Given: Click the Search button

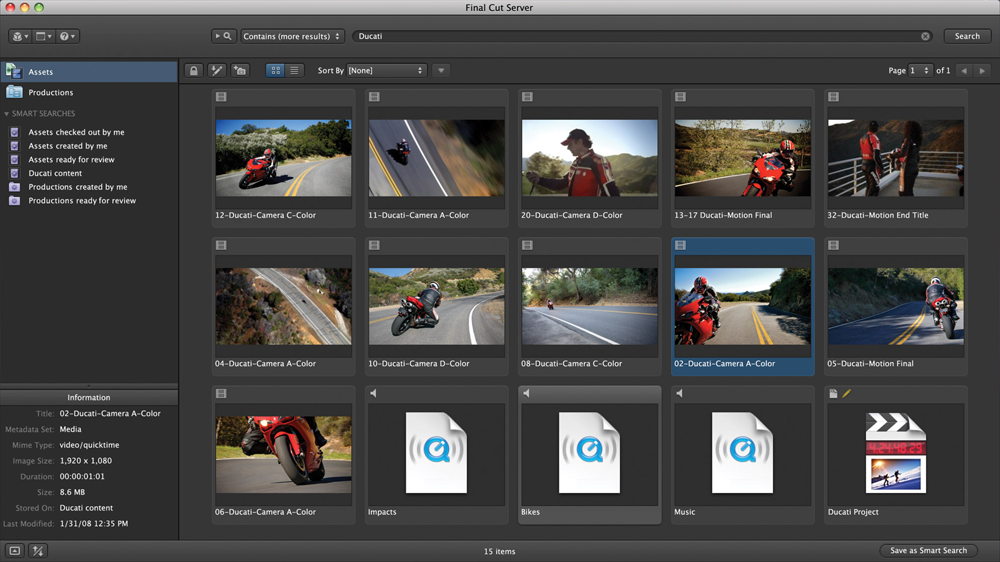Looking at the screenshot, I should pyautogui.click(x=967, y=36).
